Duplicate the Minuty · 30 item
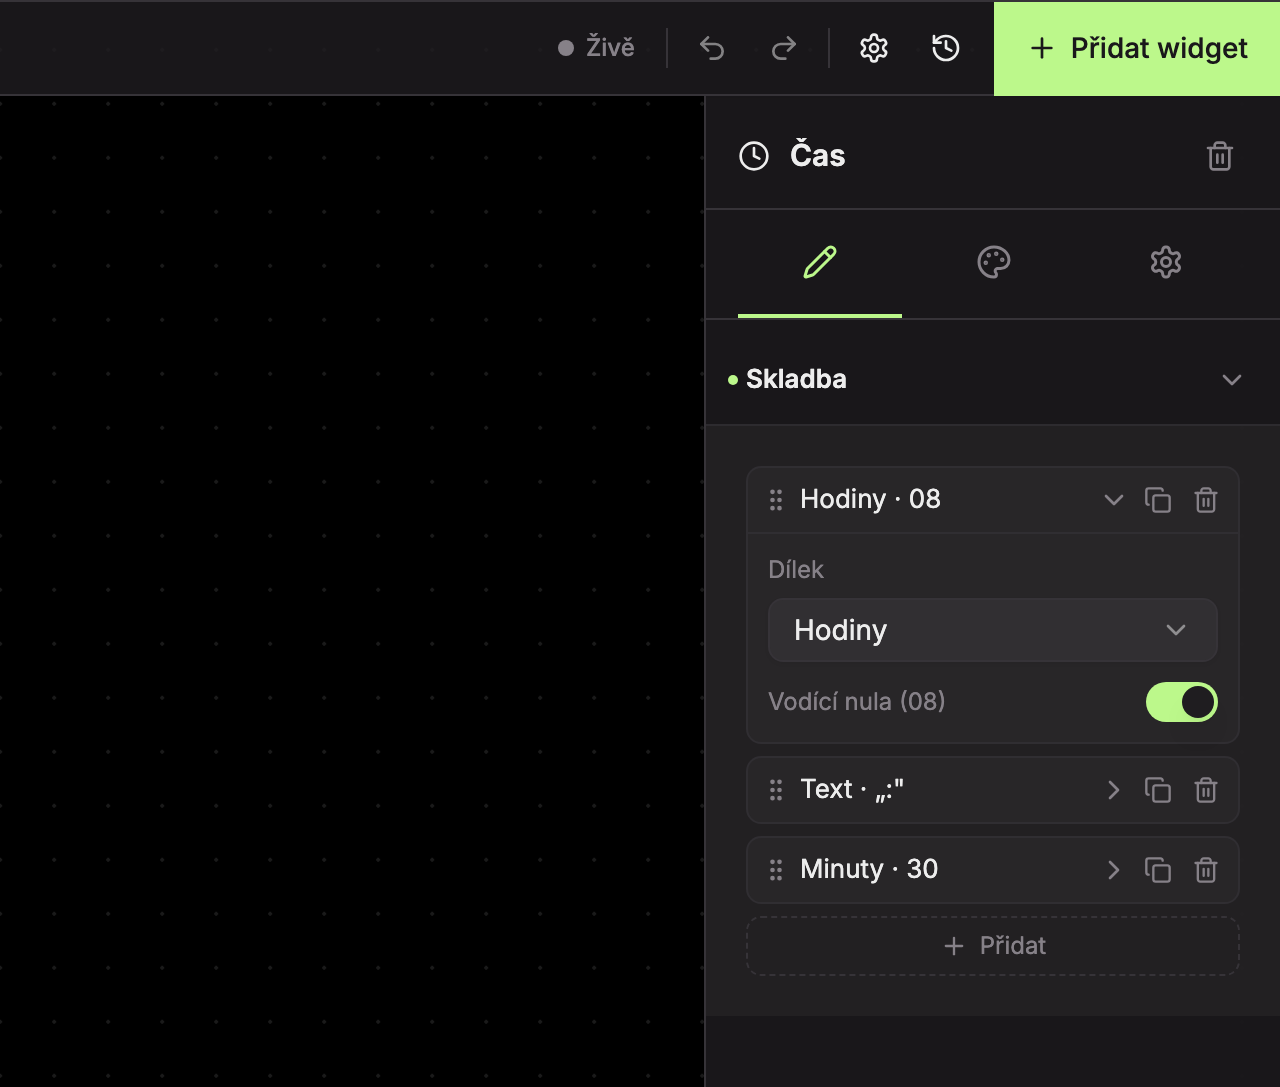 tap(1158, 870)
